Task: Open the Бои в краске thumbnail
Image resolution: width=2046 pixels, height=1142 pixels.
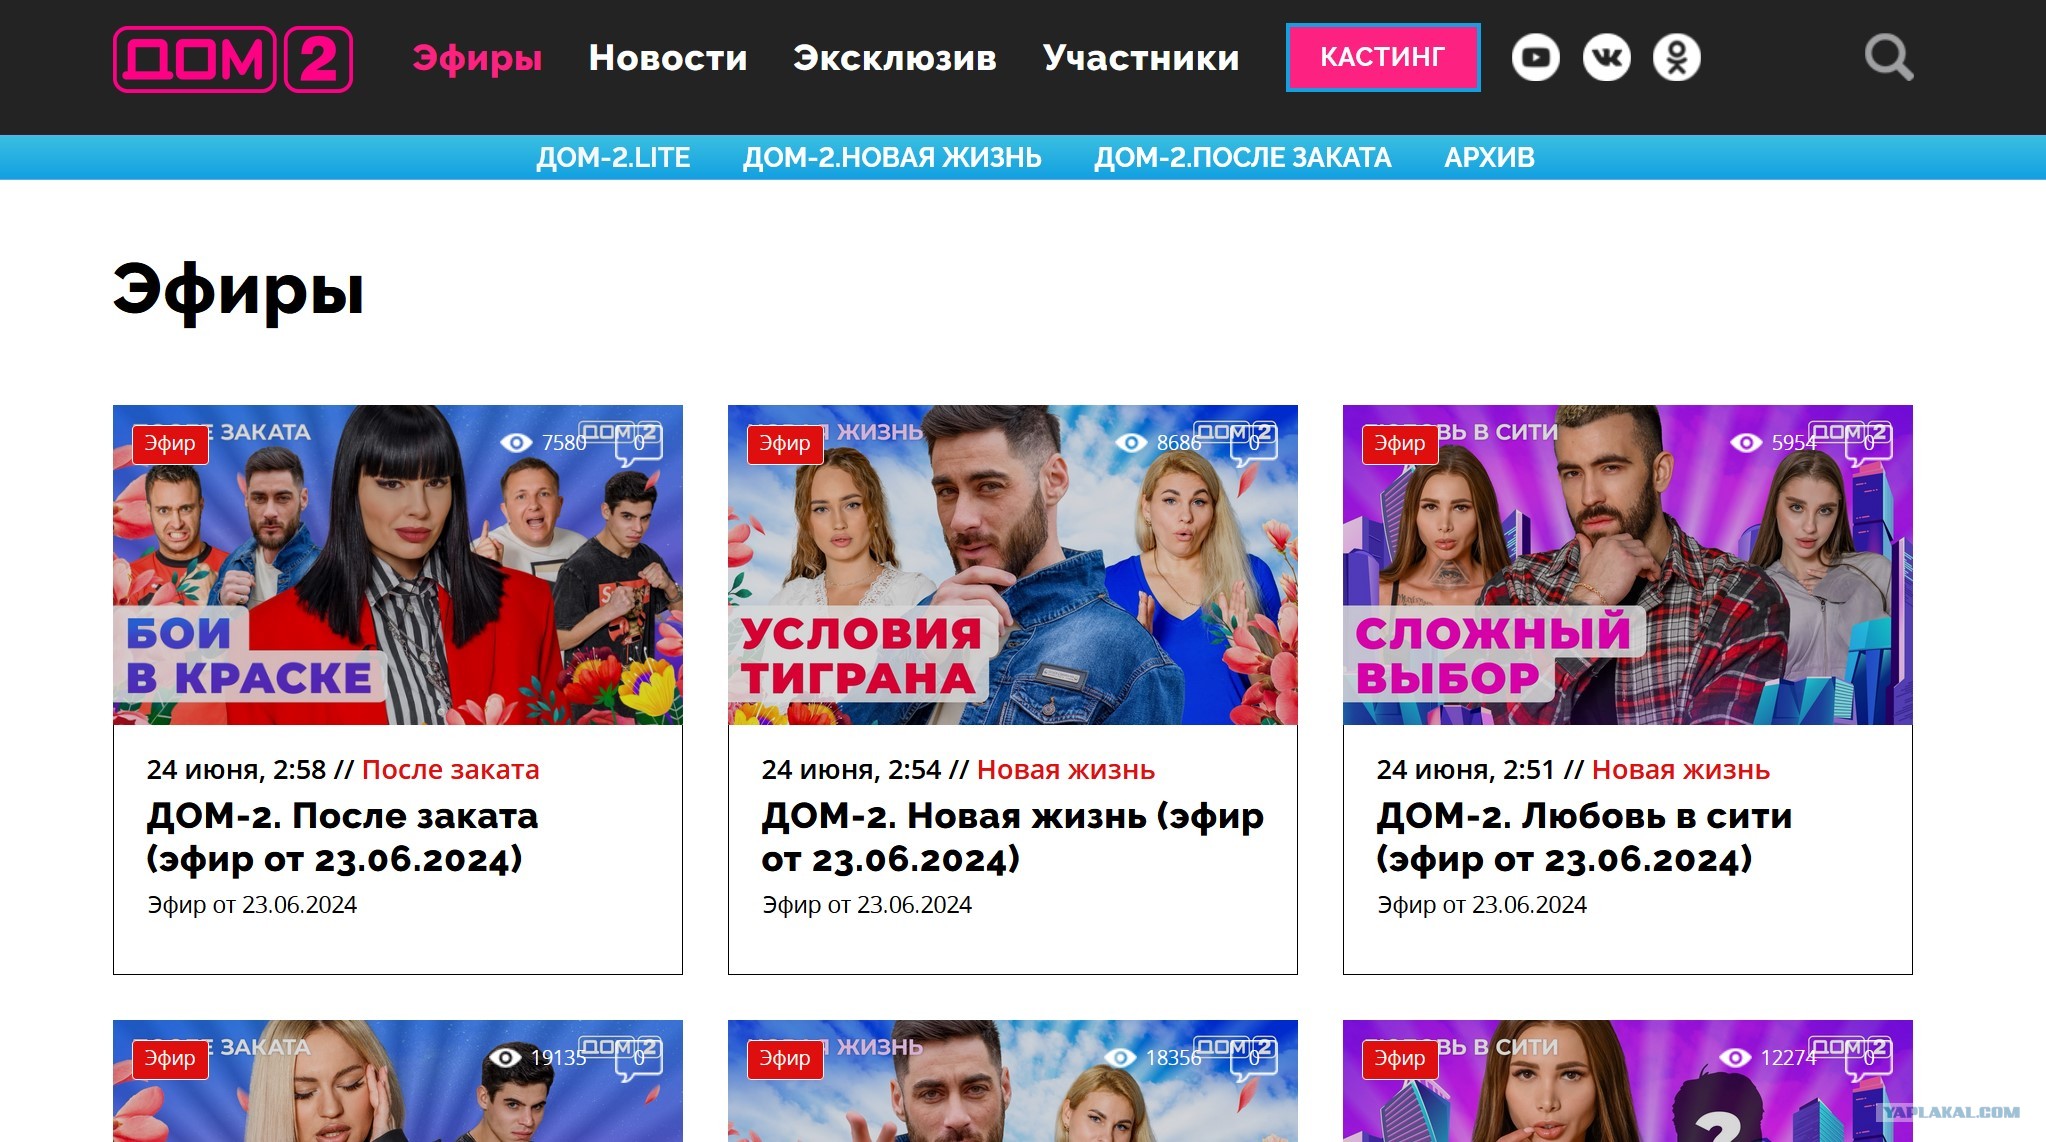Action: tap(398, 565)
